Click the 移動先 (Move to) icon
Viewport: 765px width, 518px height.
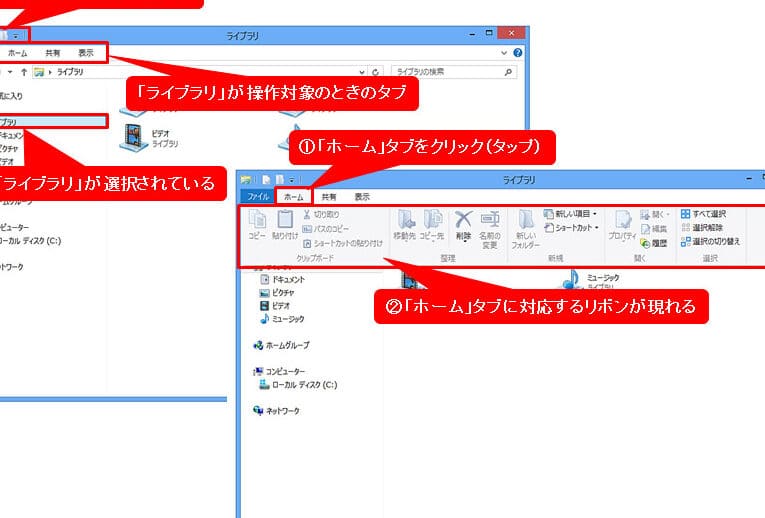click(405, 223)
